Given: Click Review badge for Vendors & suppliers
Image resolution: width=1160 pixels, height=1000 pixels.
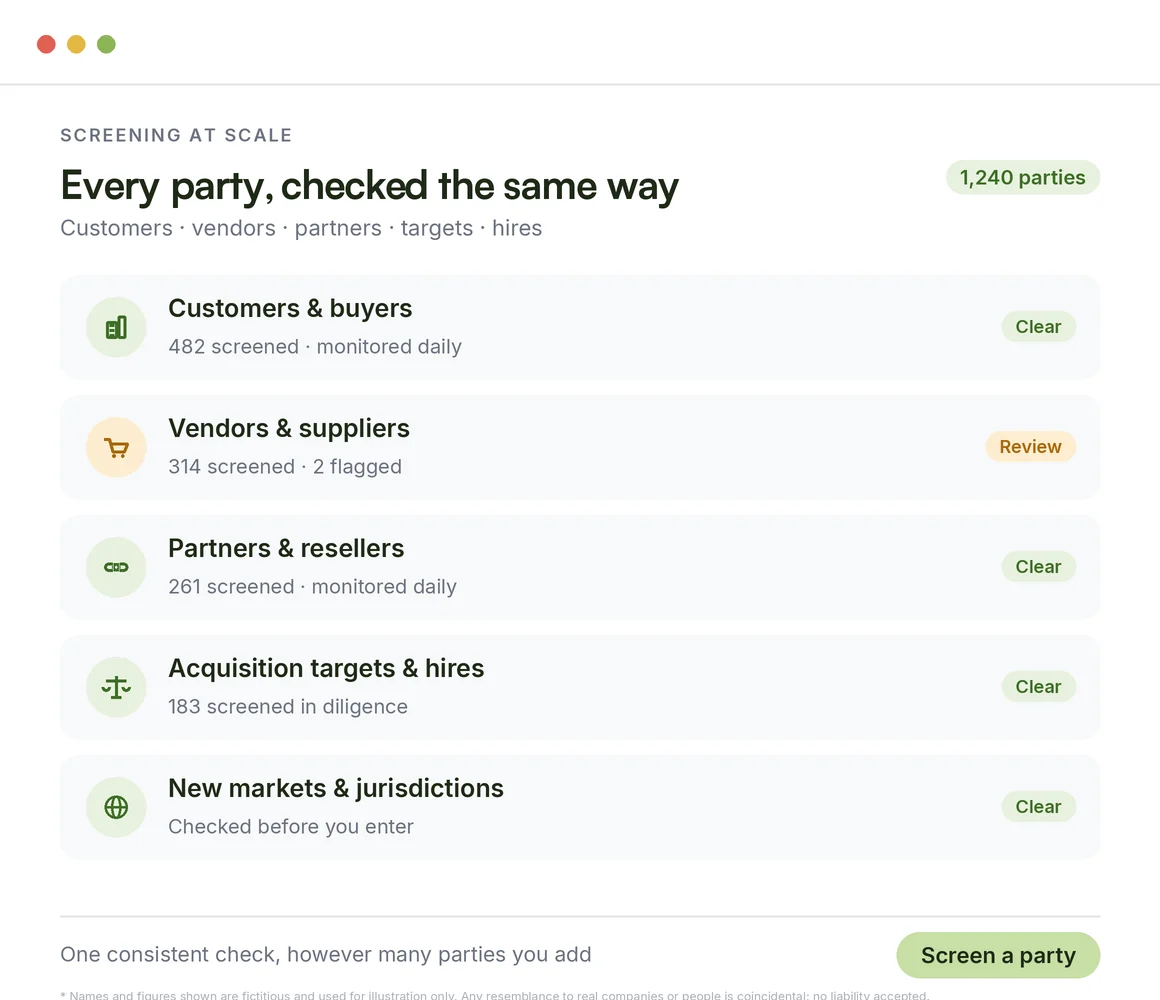Looking at the screenshot, I should point(1030,447).
